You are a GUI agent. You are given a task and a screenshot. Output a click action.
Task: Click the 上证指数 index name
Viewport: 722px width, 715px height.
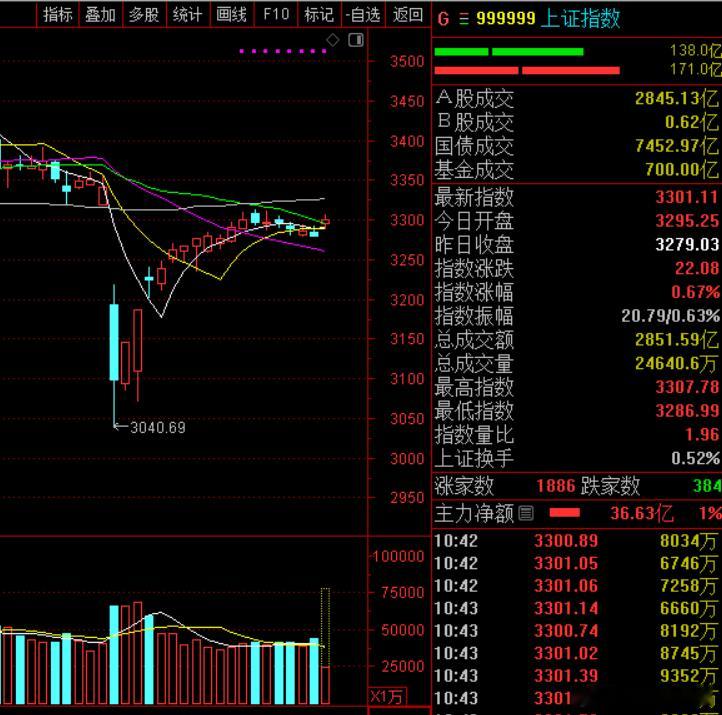coord(580,19)
